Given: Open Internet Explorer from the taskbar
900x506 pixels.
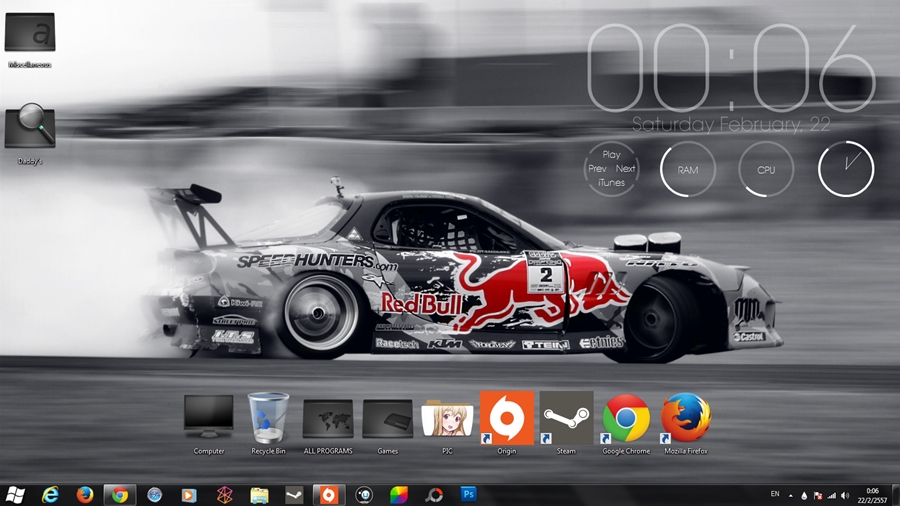Looking at the screenshot, I should [50, 495].
